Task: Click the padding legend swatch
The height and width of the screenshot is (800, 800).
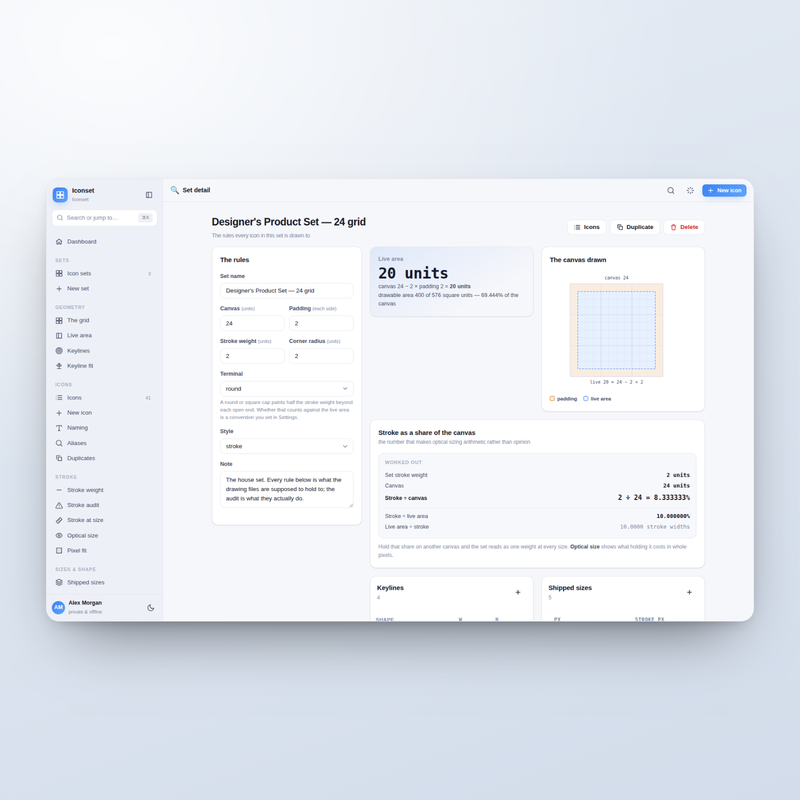Action: pyautogui.click(x=552, y=398)
